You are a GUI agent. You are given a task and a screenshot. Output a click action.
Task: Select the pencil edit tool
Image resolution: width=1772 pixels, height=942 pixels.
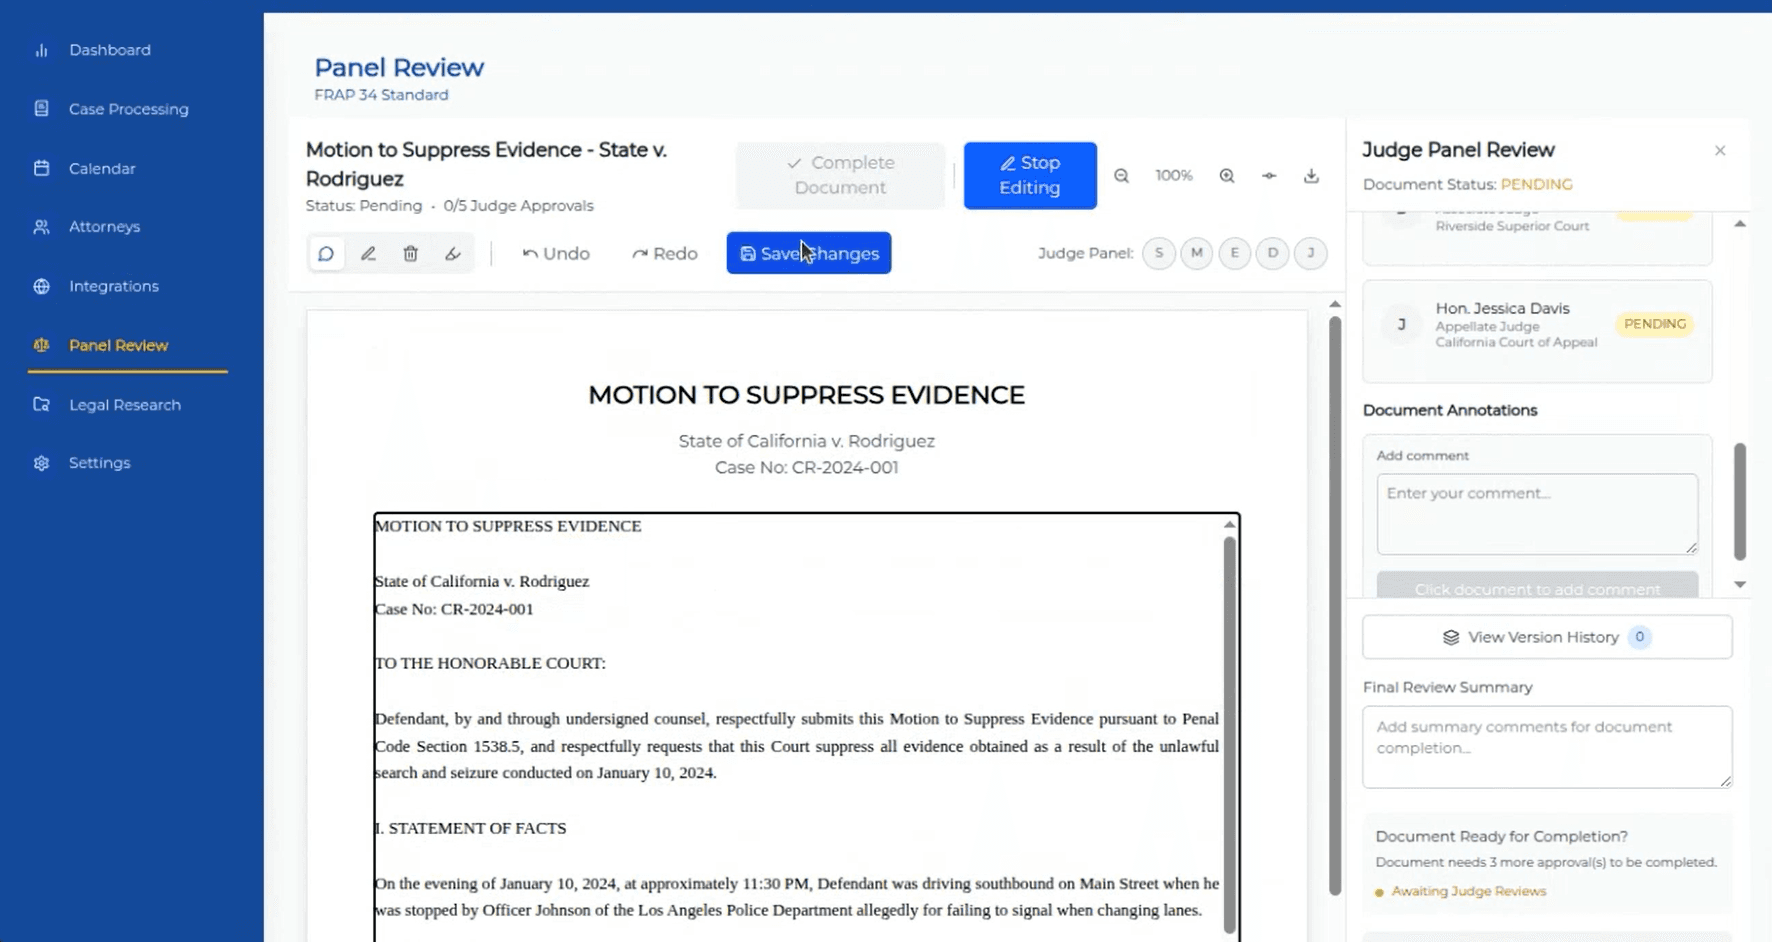(368, 254)
